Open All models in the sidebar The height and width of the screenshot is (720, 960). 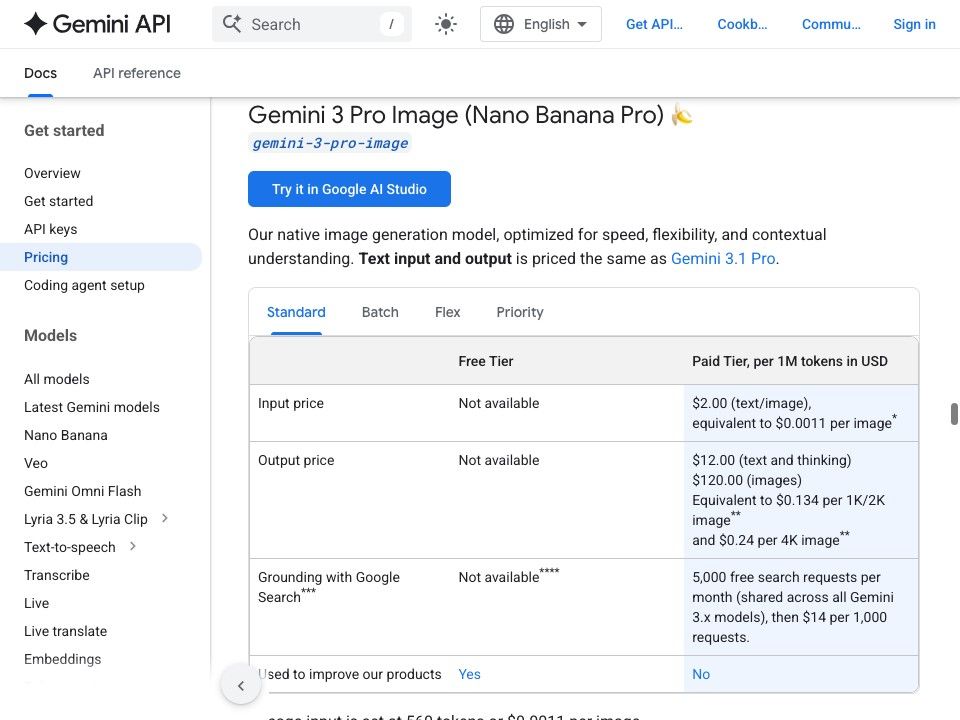click(x=56, y=379)
